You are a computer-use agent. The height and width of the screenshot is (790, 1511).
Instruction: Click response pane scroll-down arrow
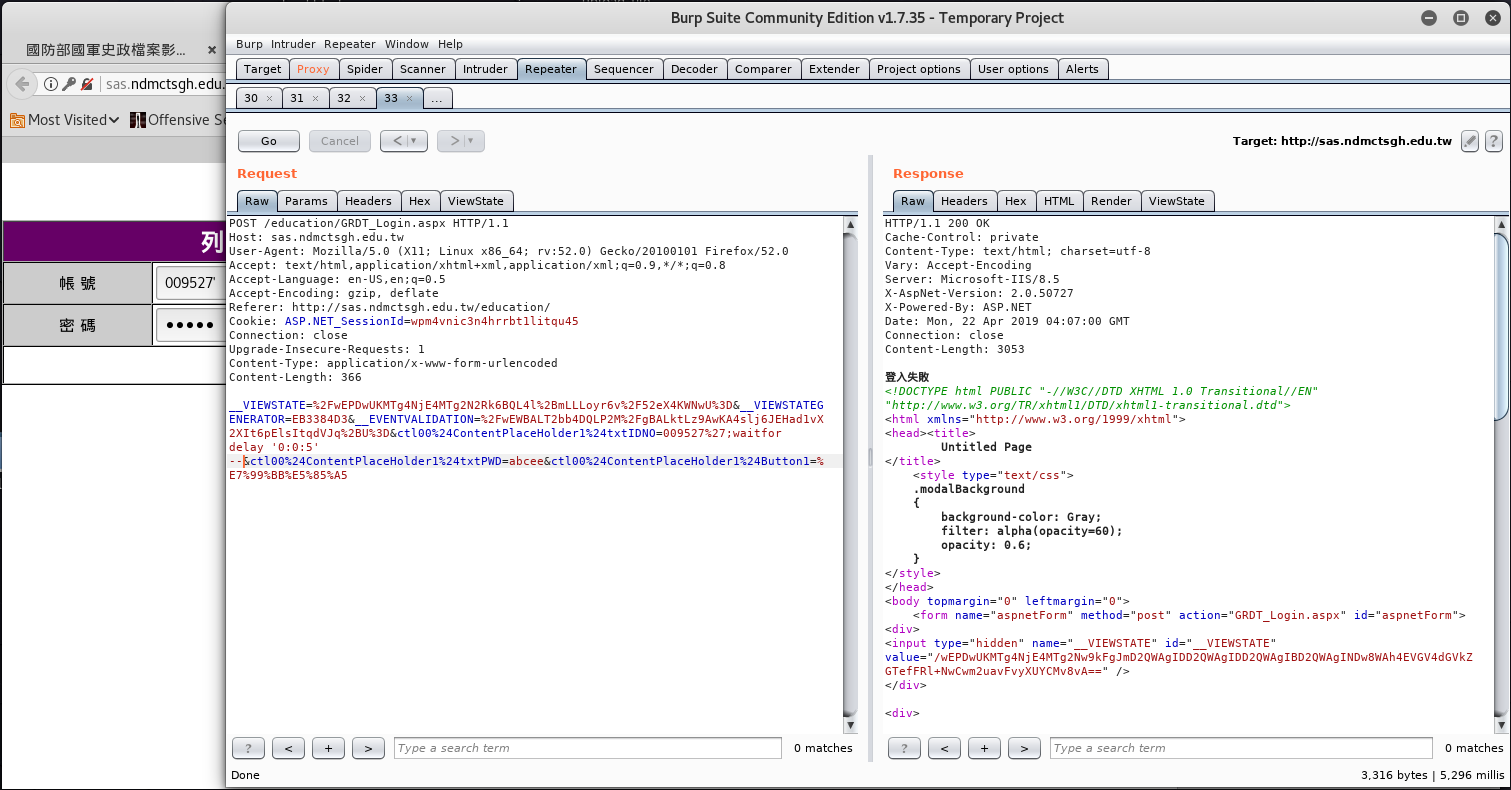1501,725
